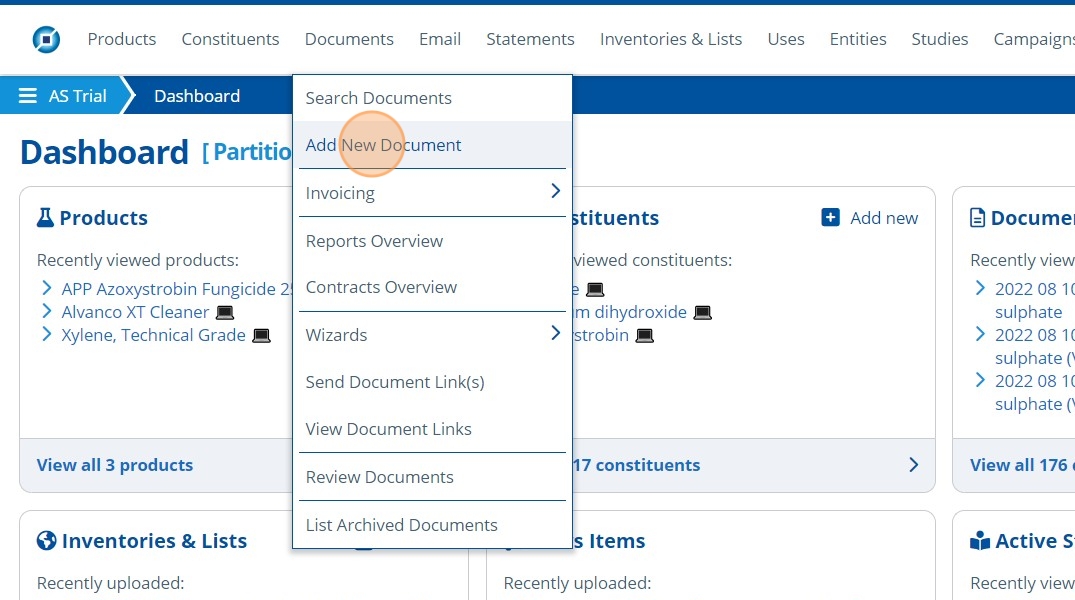Click Products card heading
Image resolution: width=1075 pixels, height=600 pixels.
tap(104, 218)
